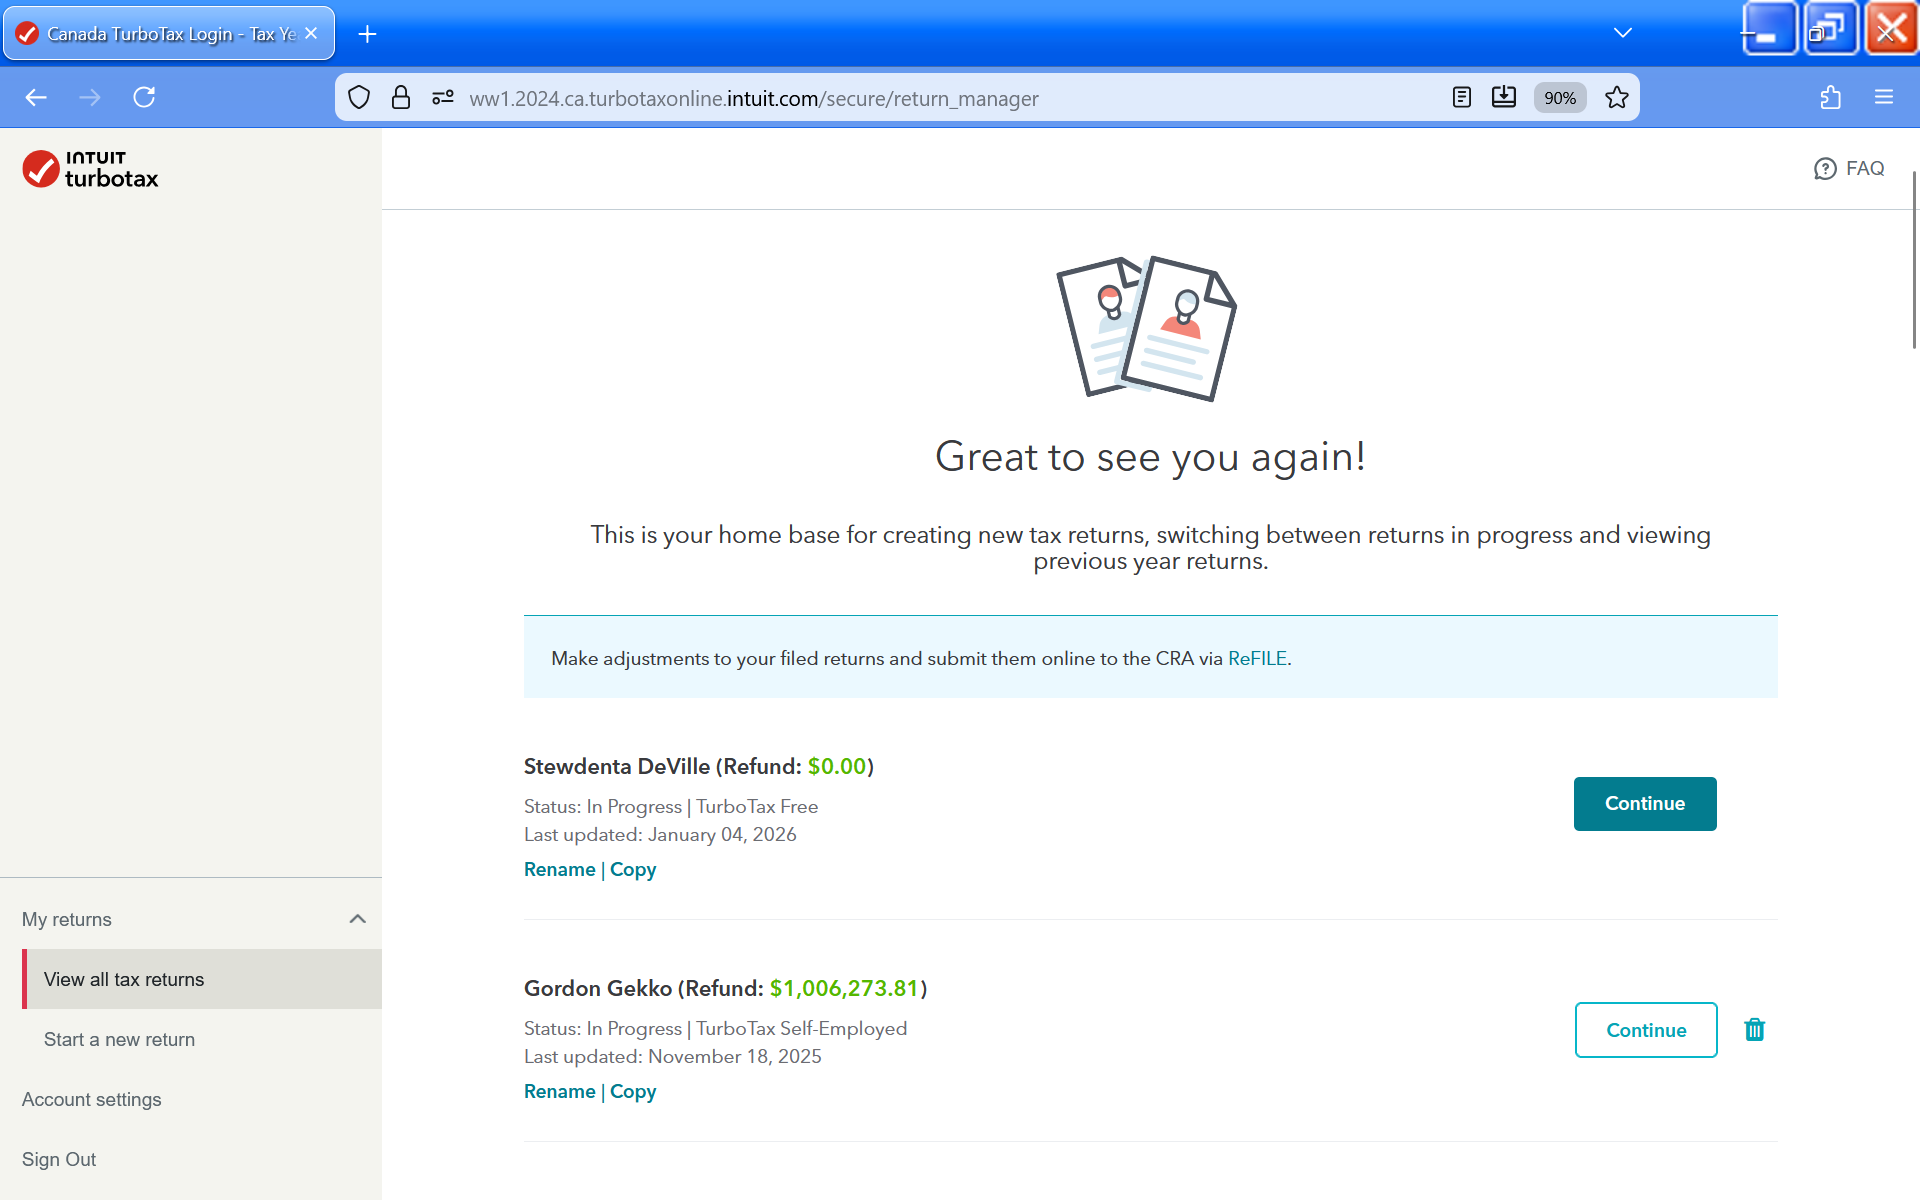
Task: Click the install app icon in address bar
Action: pos(1503,97)
